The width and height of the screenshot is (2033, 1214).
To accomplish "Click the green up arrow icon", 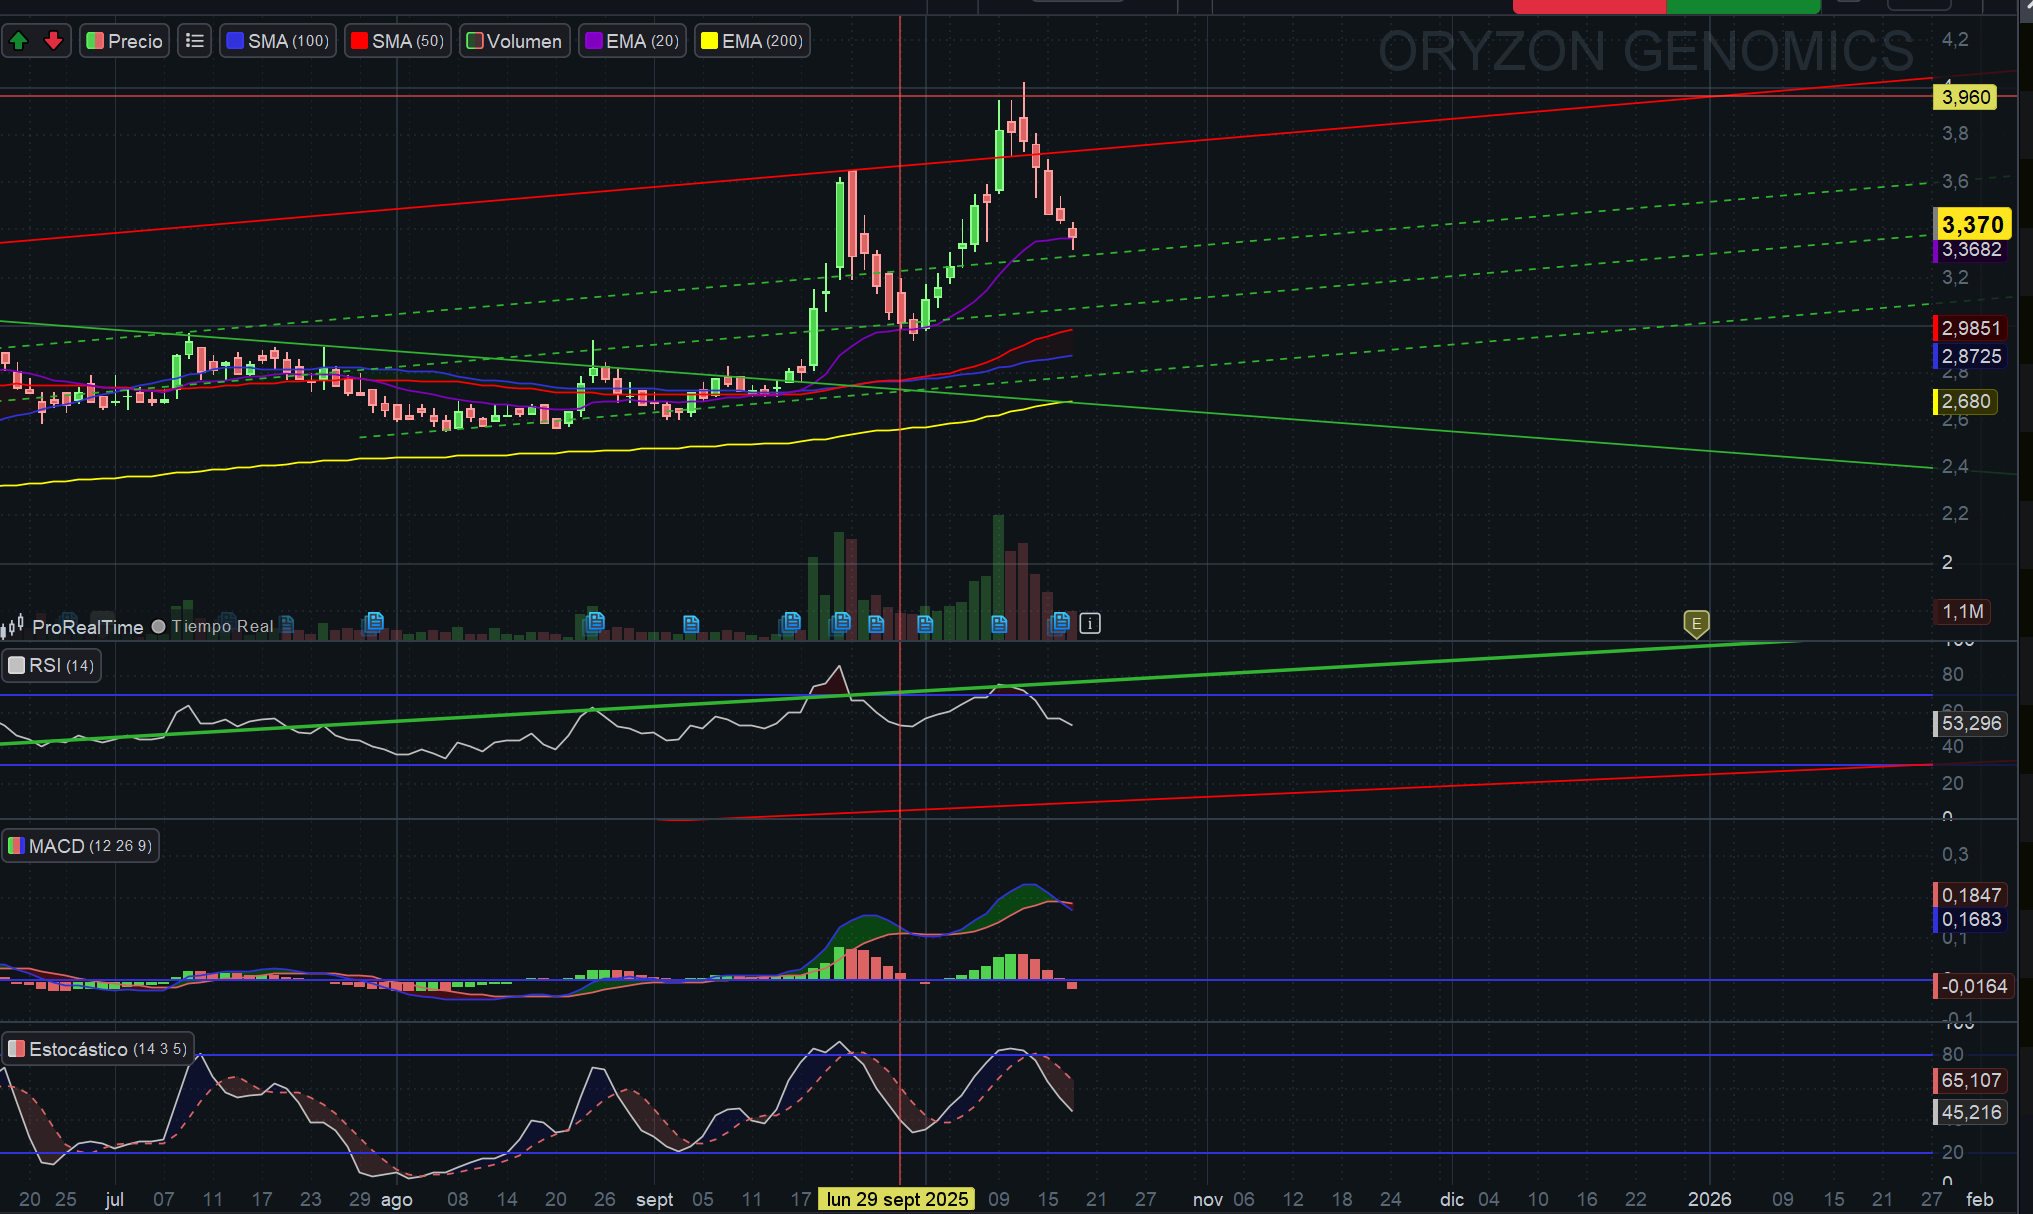I will pos(18,41).
